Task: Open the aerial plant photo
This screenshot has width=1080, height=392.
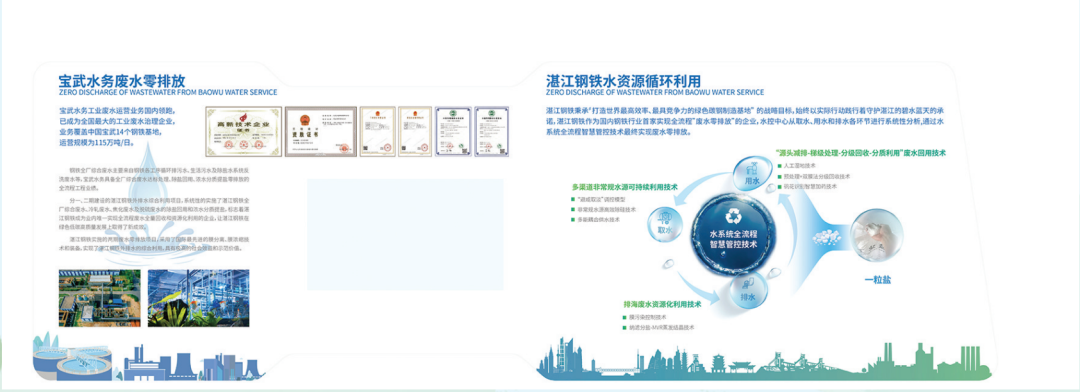Action: click(99, 298)
